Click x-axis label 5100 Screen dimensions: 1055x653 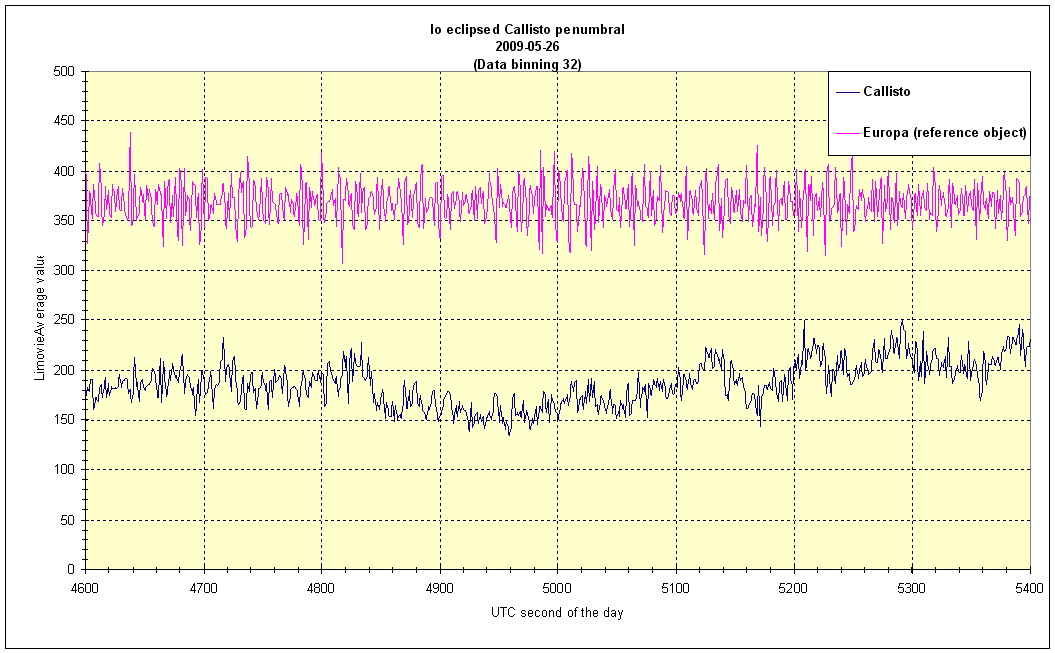[x=676, y=588]
